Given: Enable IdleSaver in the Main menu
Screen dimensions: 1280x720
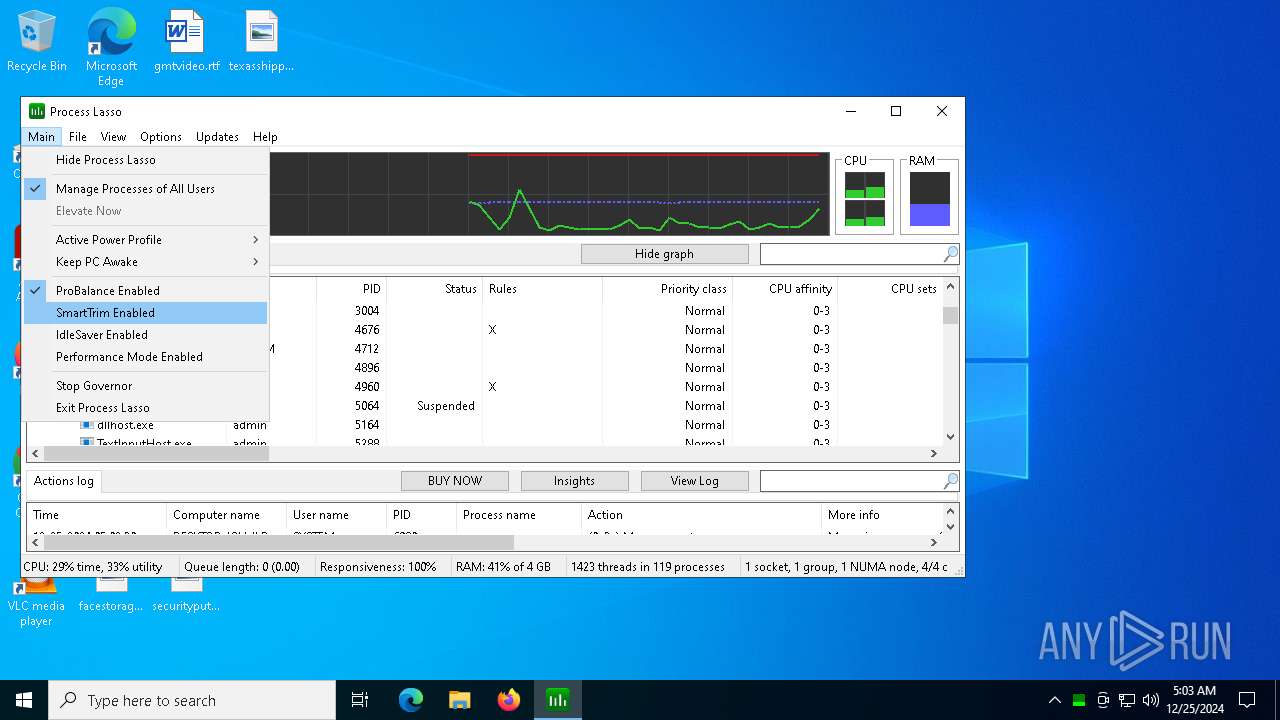Looking at the screenshot, I should tap(146, 335).
